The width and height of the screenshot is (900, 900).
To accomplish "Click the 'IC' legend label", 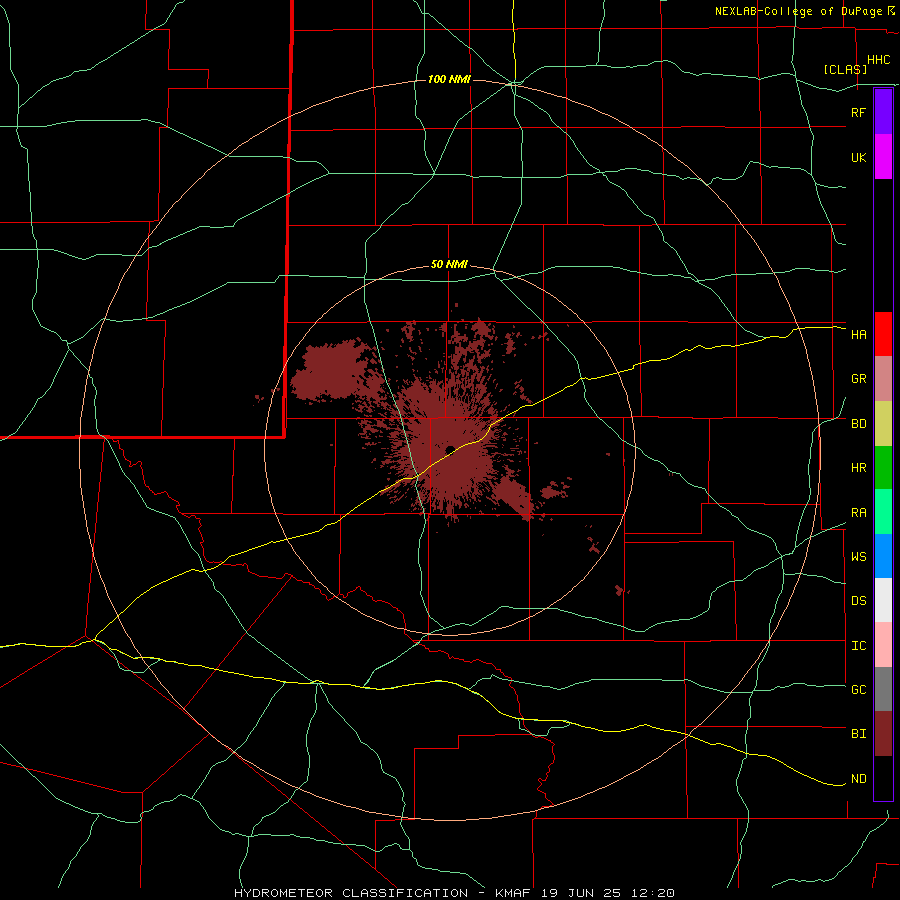I will tap(858, 646).
